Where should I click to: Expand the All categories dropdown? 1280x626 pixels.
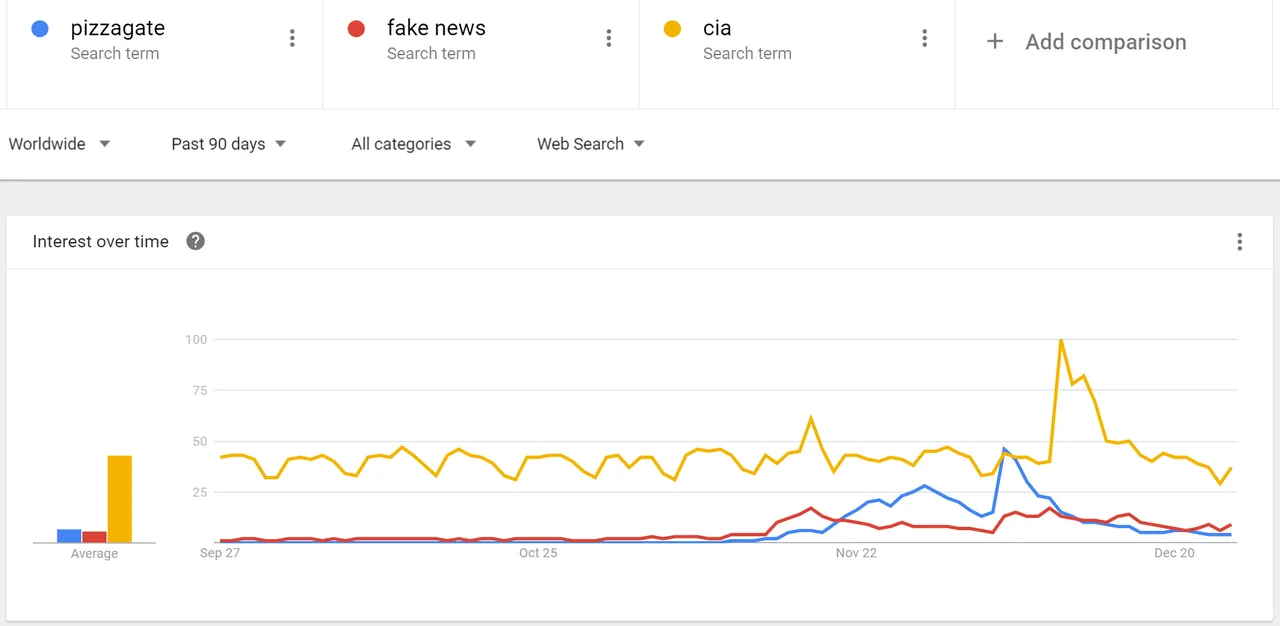pyautogui.click(x=414, y=144)
